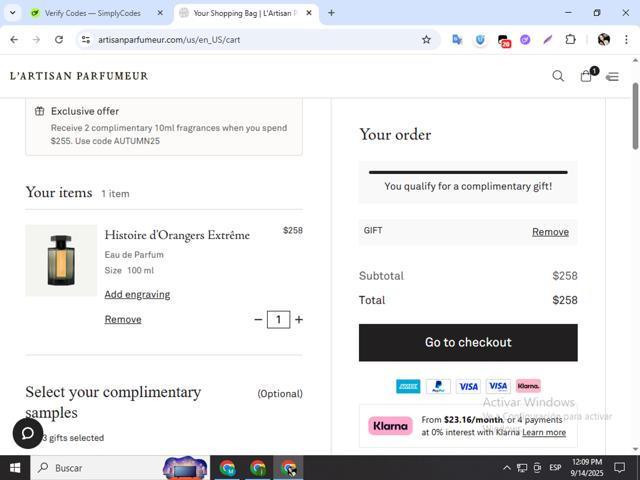This screenshot has width=640, height=480.
Task: Click the Total $258 amount
Action: 565,300
